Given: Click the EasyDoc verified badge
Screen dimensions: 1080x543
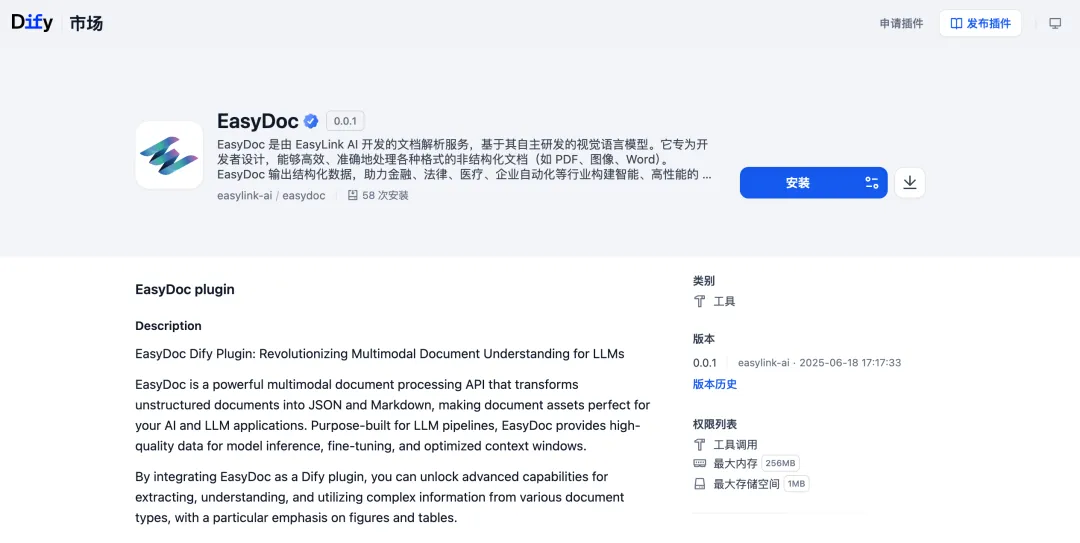Looking at the screenshot, I should click(311, 121).
